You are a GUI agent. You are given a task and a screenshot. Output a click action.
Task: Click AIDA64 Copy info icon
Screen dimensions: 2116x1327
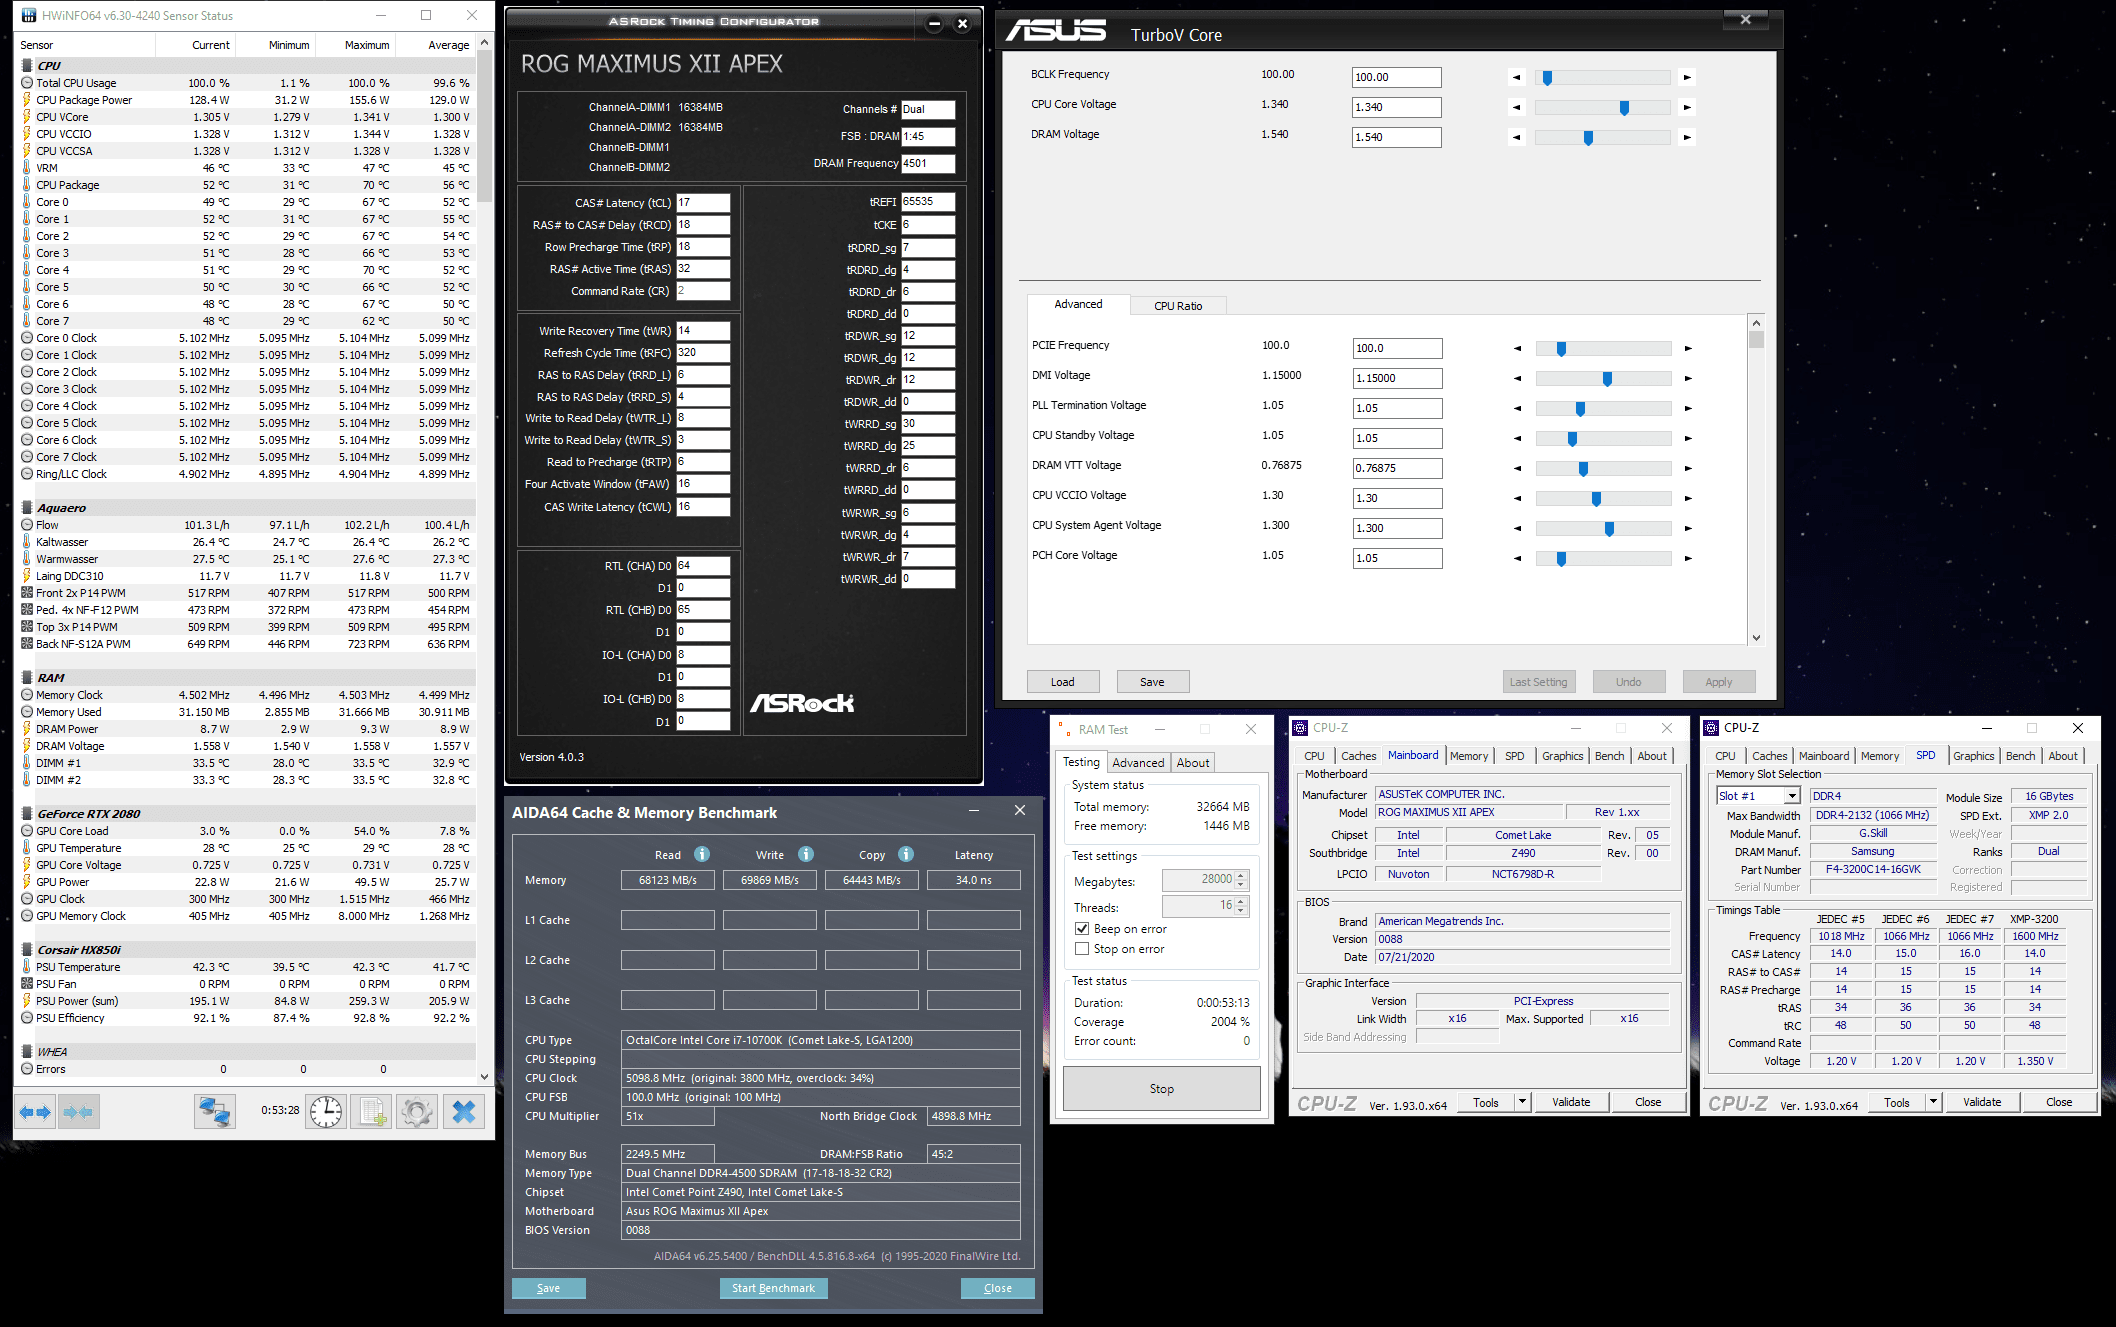[x=906, y=854]
